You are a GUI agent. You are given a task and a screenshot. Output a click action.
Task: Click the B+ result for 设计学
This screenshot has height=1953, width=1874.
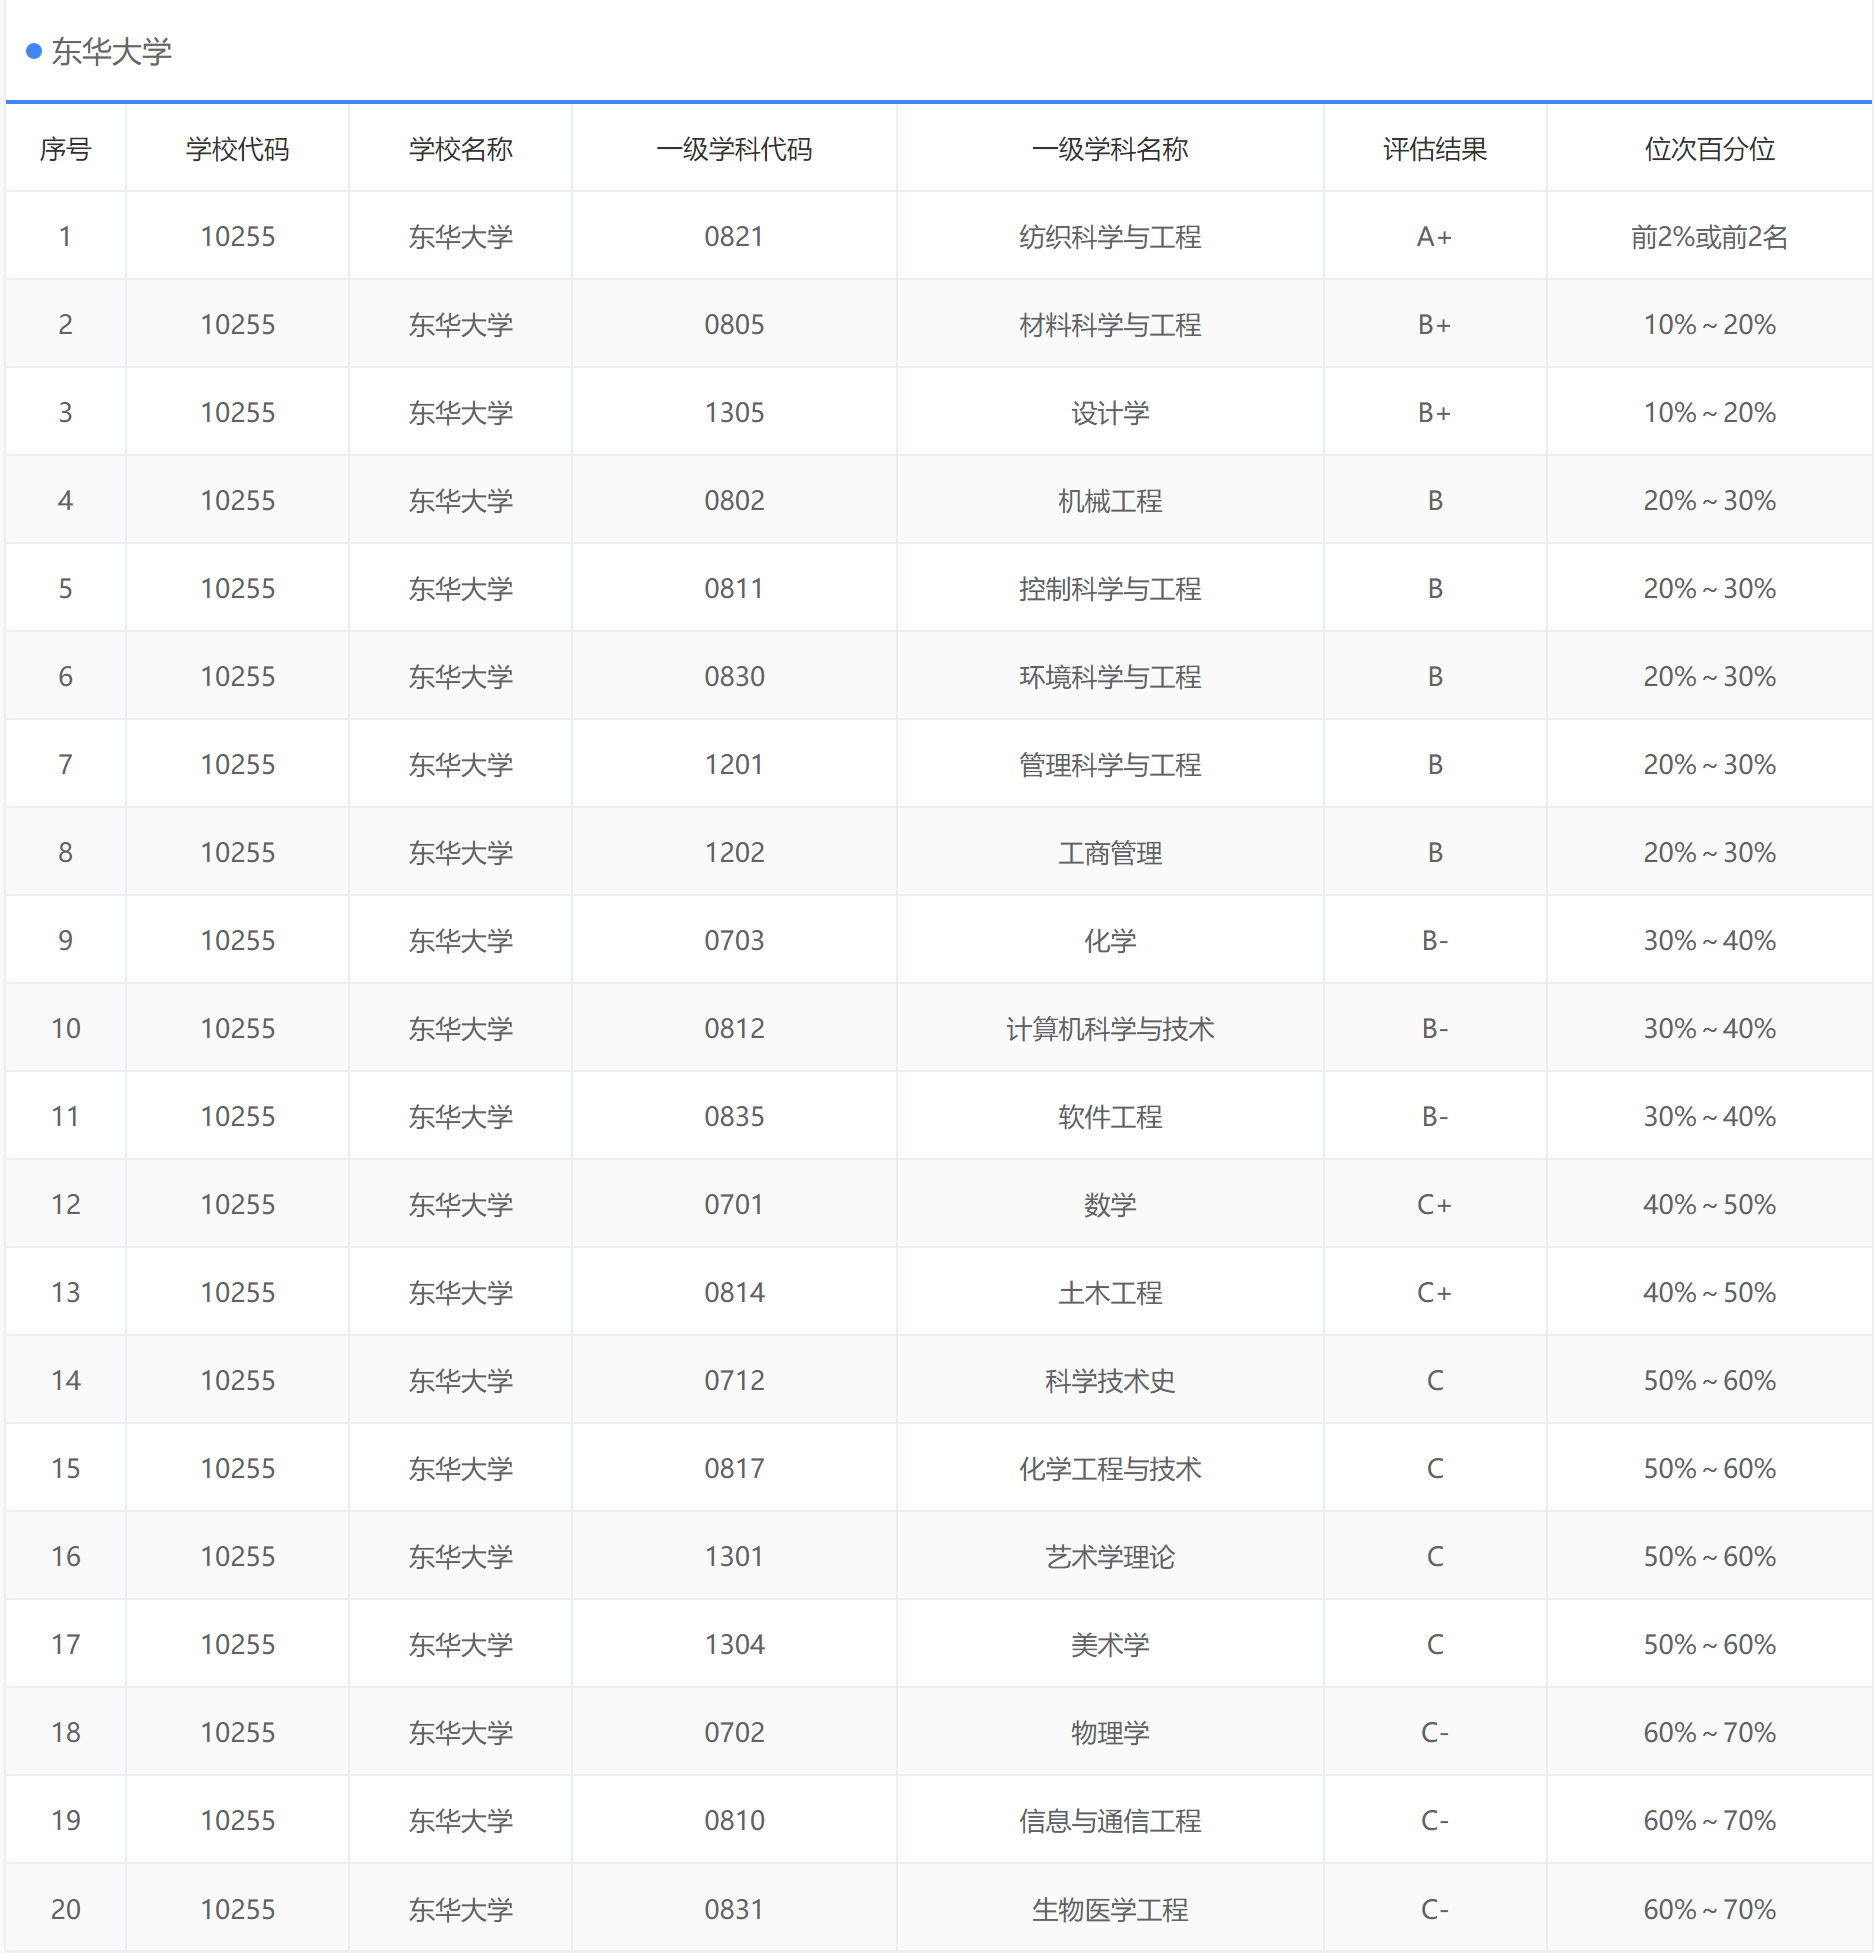[x=1435, y=413]
